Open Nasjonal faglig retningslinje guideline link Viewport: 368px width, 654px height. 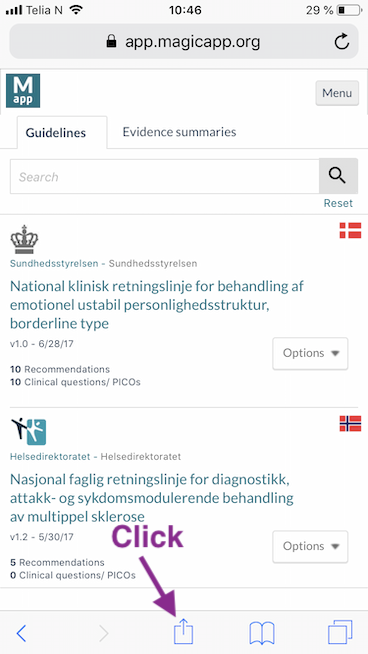pyautogui.click(x=151, y=498)
